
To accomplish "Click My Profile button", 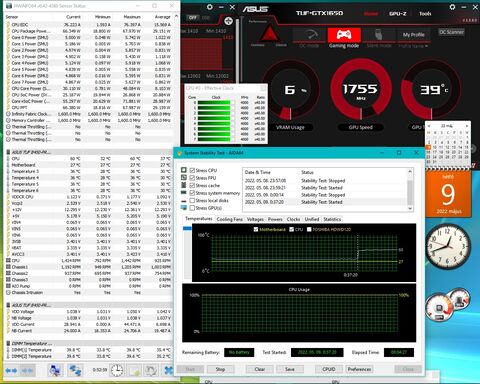I will pyautogui.click(x=413, y=35).
